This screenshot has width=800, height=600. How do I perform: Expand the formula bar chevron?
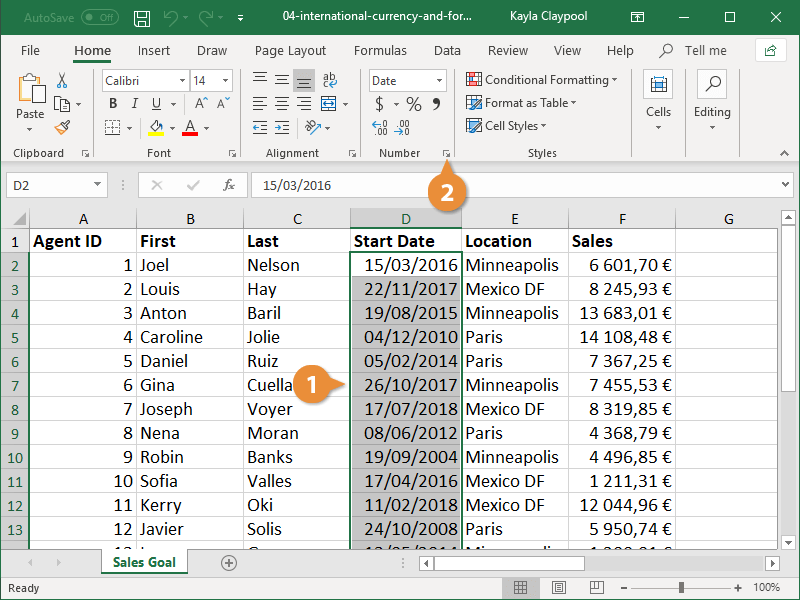point(786,185)
